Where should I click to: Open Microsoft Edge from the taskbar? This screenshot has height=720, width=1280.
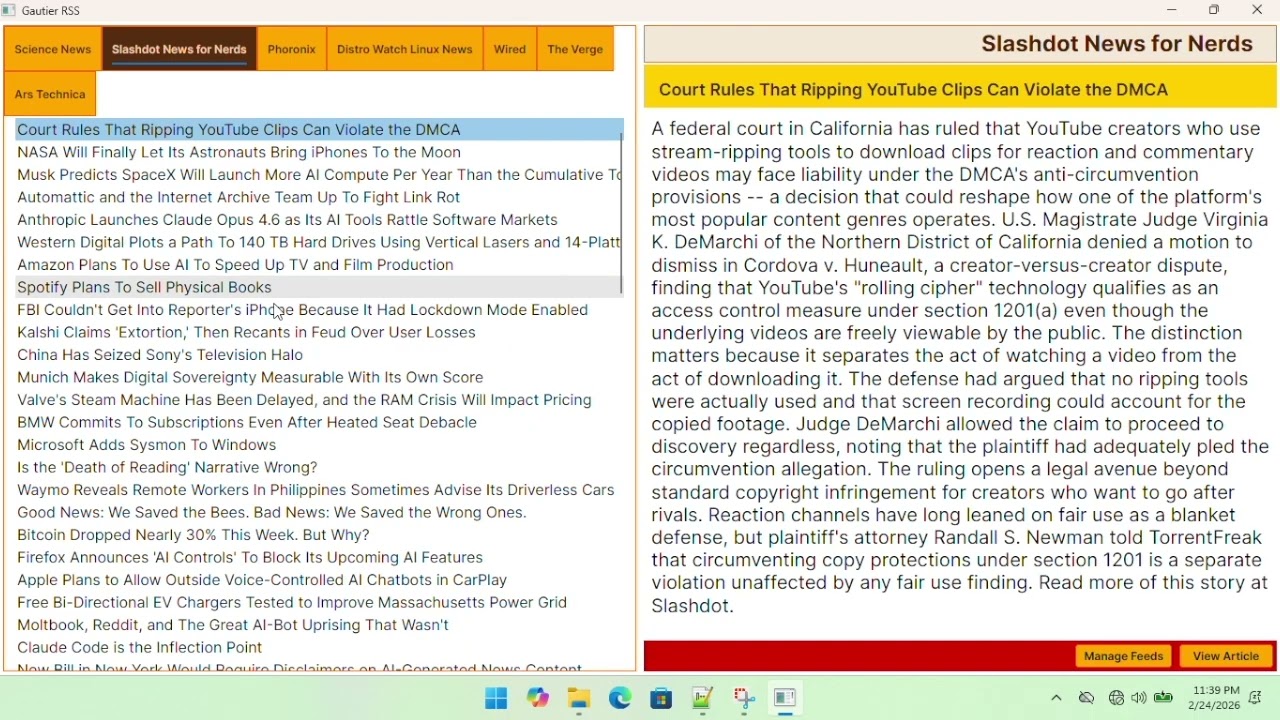[621, 699]
